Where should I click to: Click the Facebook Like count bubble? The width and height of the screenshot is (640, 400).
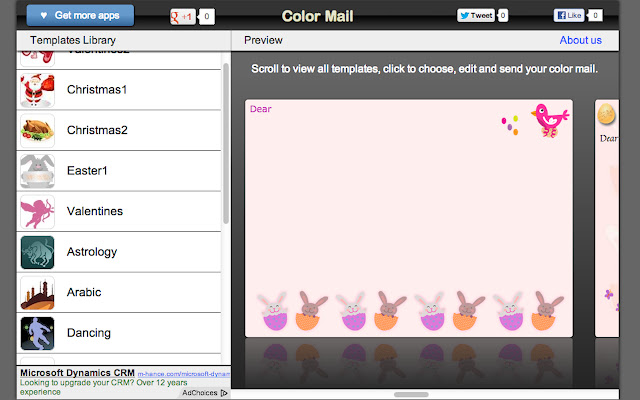(x=595, y=16)
